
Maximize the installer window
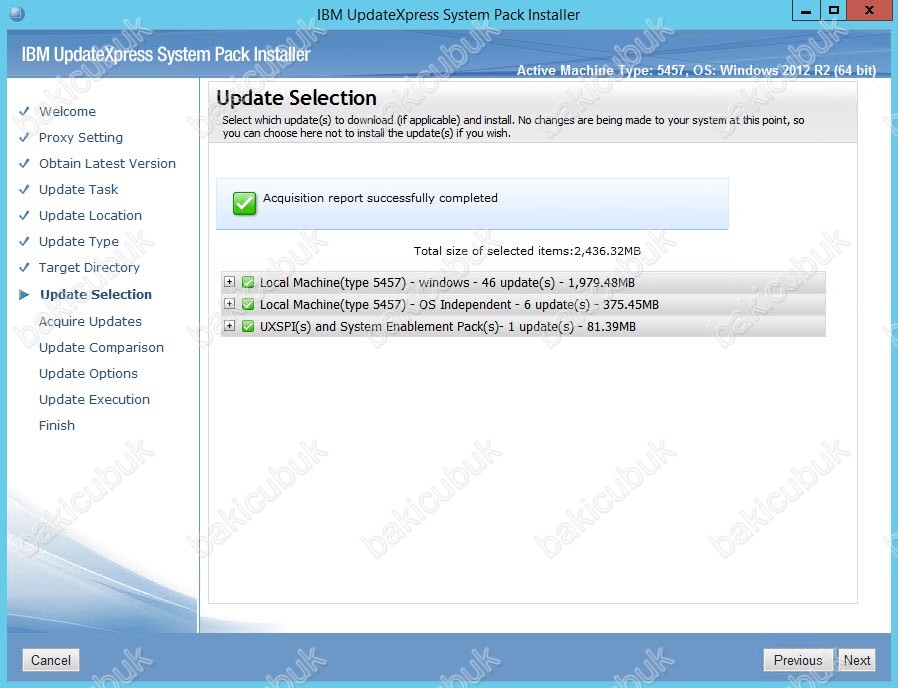pos(834,10)
